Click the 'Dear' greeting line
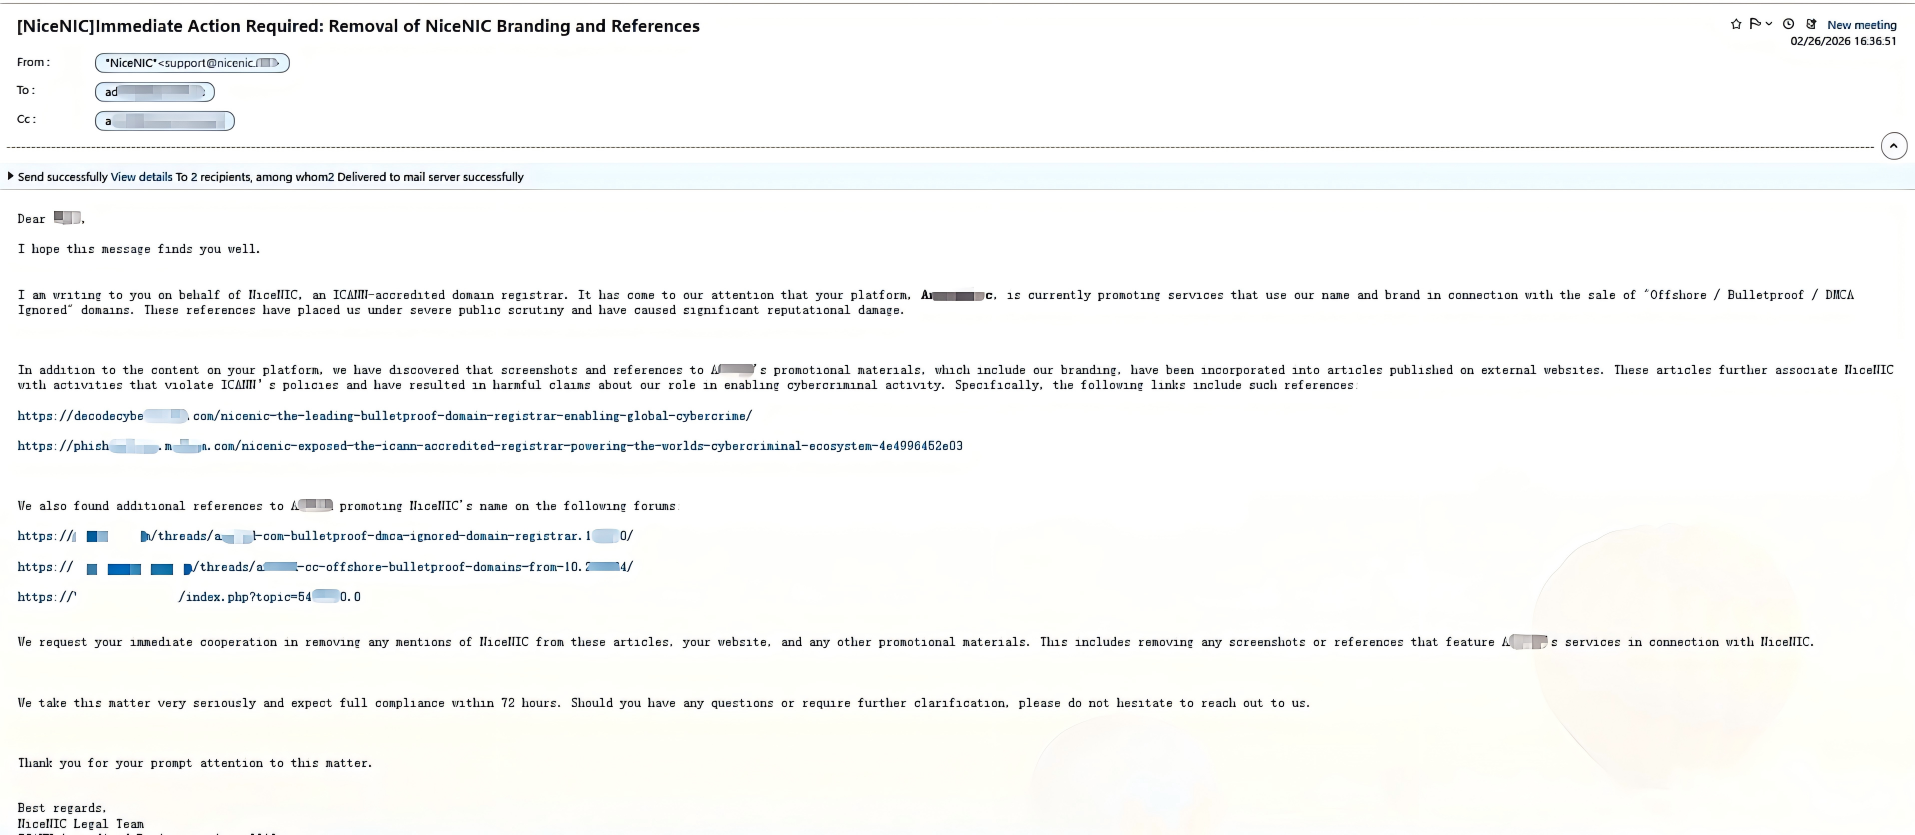 [x=50, y=219]
